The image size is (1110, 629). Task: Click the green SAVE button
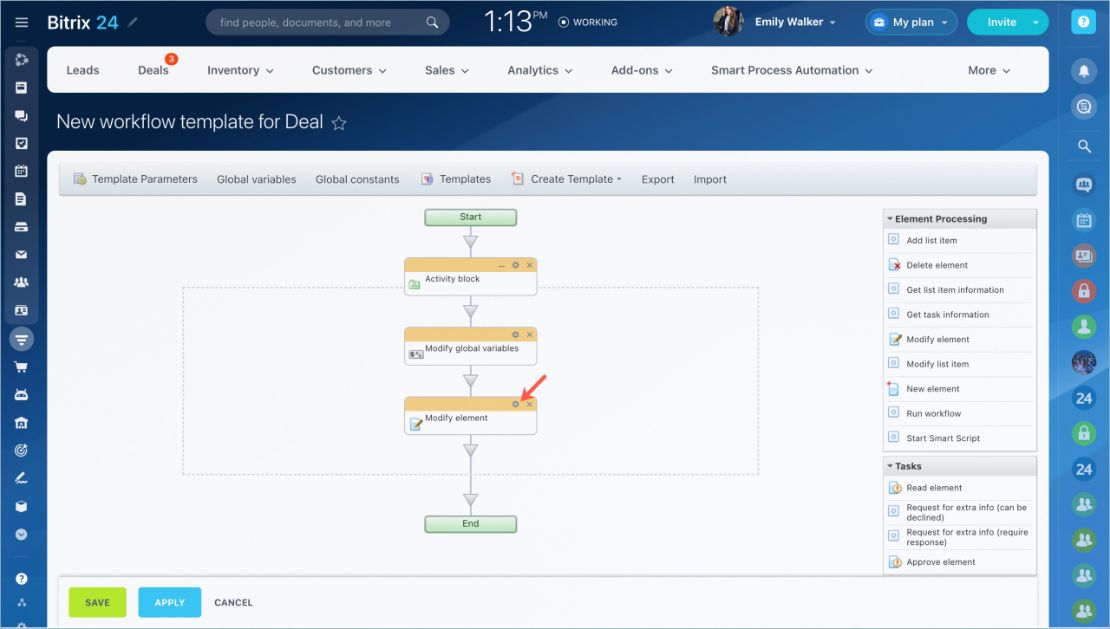point(98,602)
